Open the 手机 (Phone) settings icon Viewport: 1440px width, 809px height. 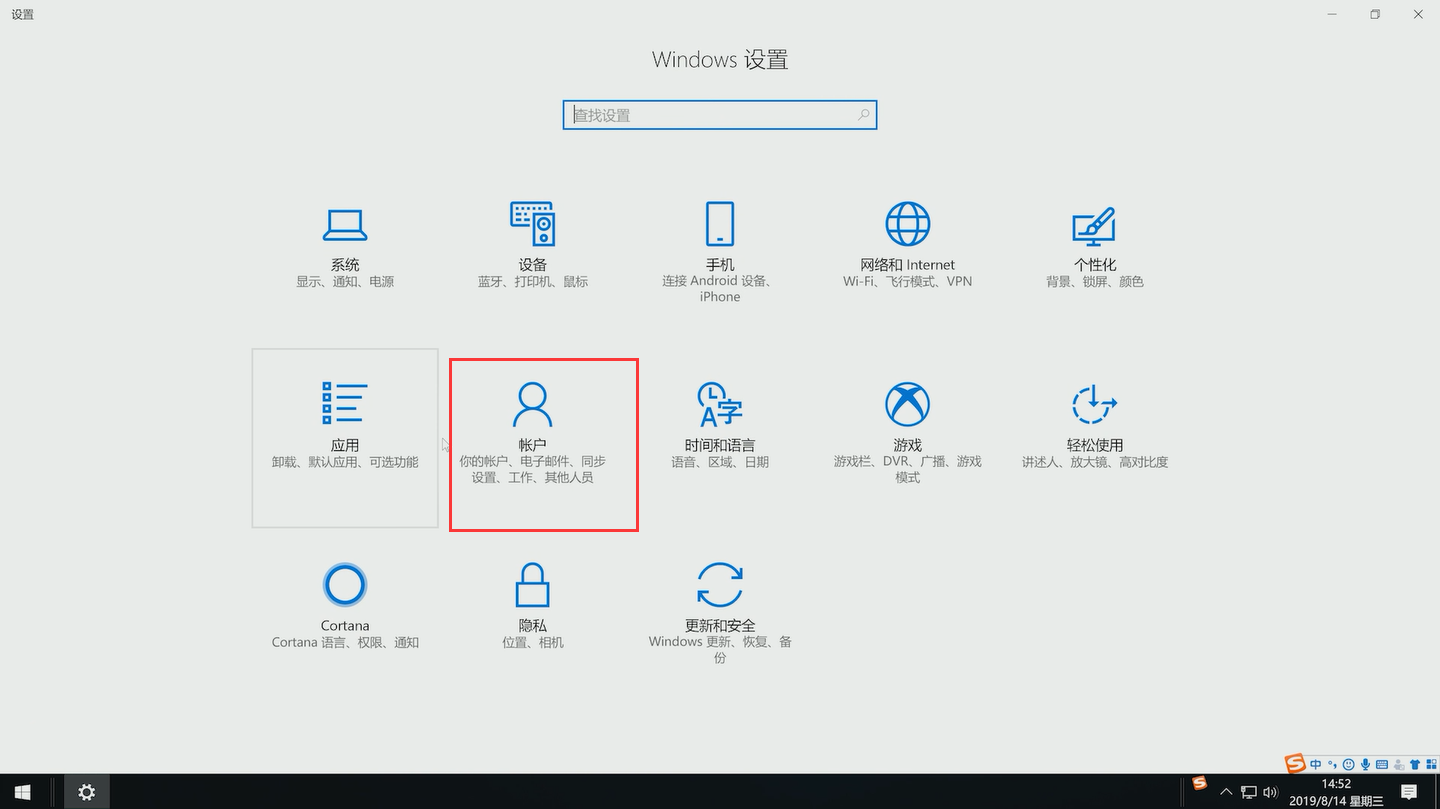(x=720, y=223)
